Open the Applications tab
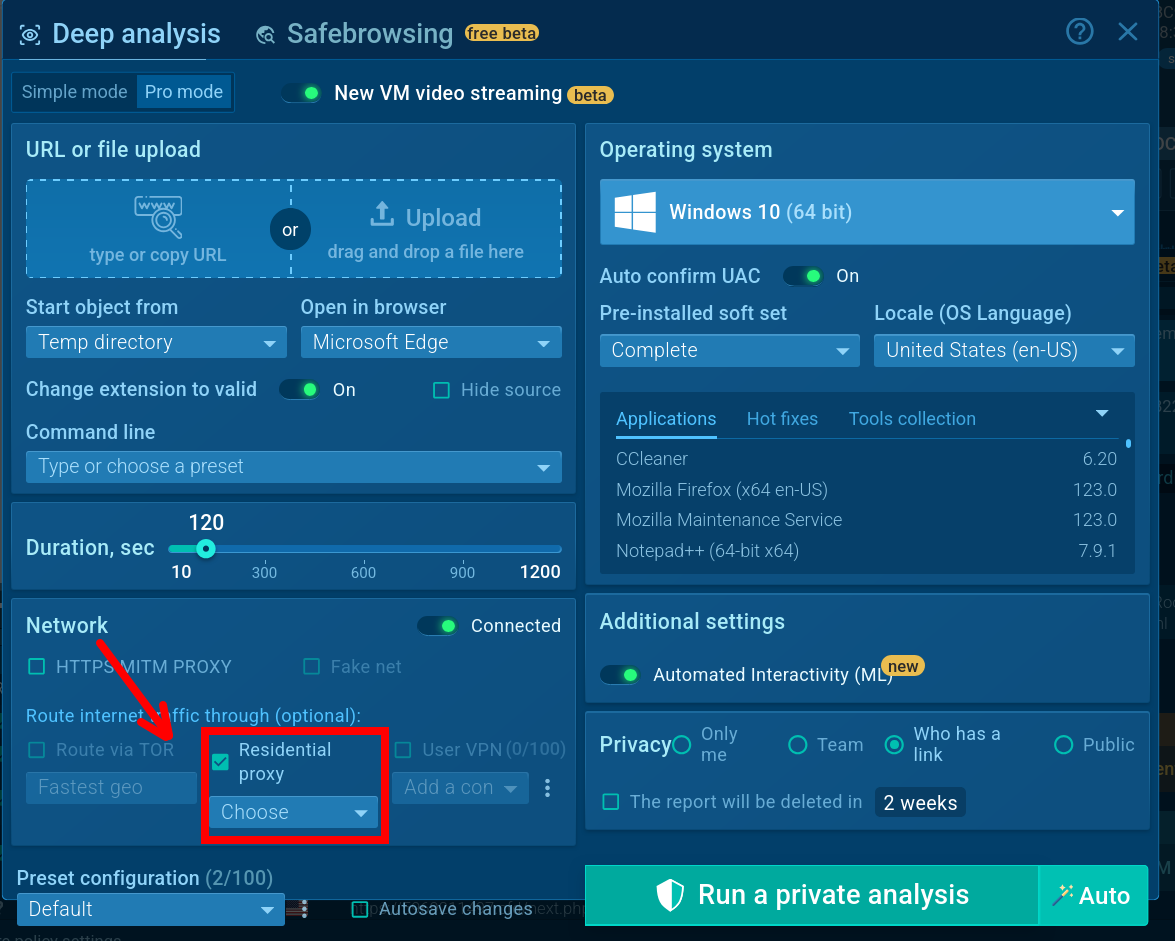The image size is (1175, 941). click(666, 419)
